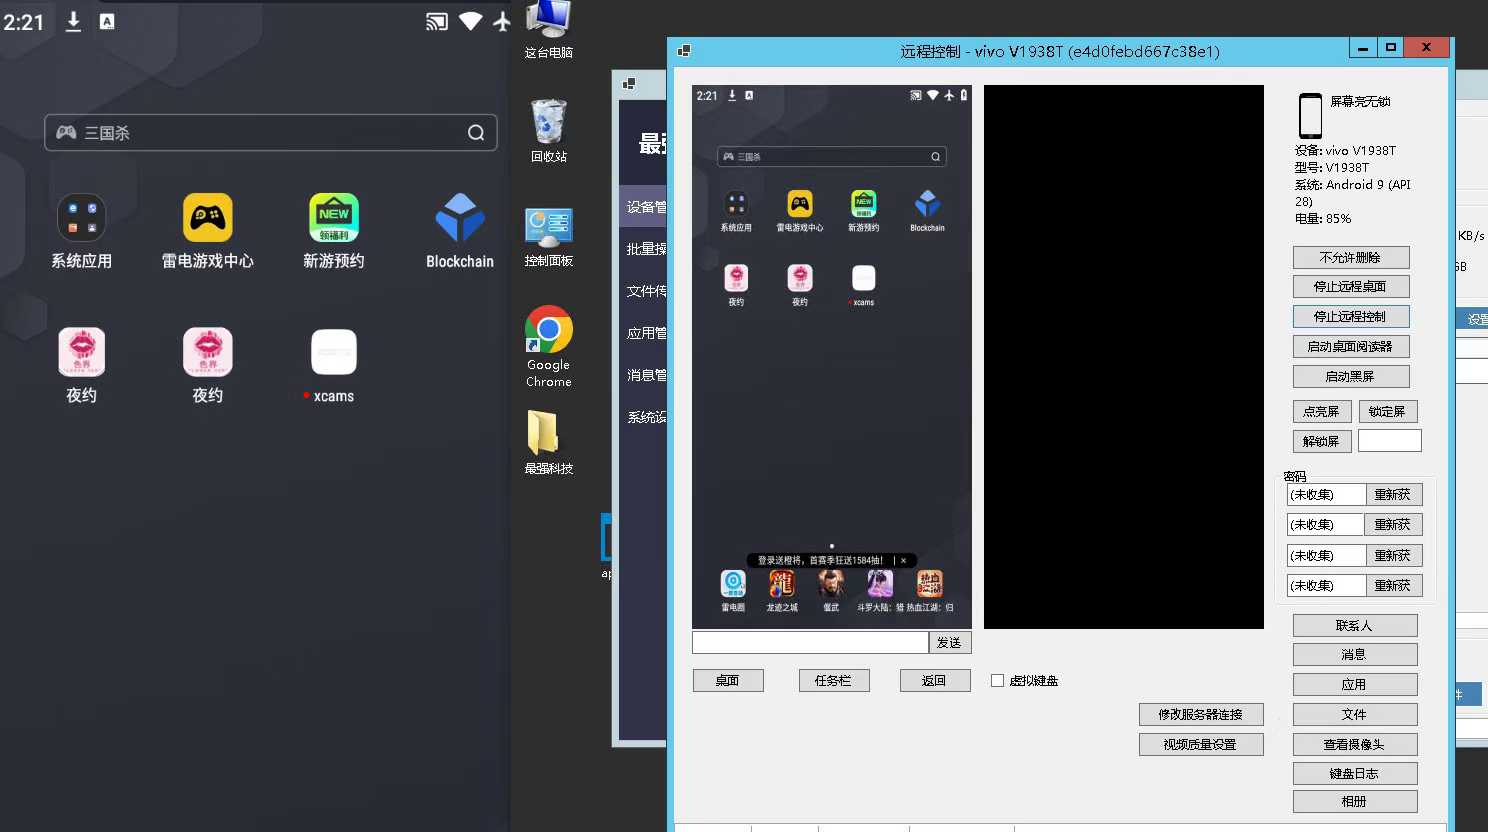Image resolution: width=1488 pixels, height=832 pixels.
Task: Click the 三国杀 search bar on large phone screen
Action: tap(260, 133)
